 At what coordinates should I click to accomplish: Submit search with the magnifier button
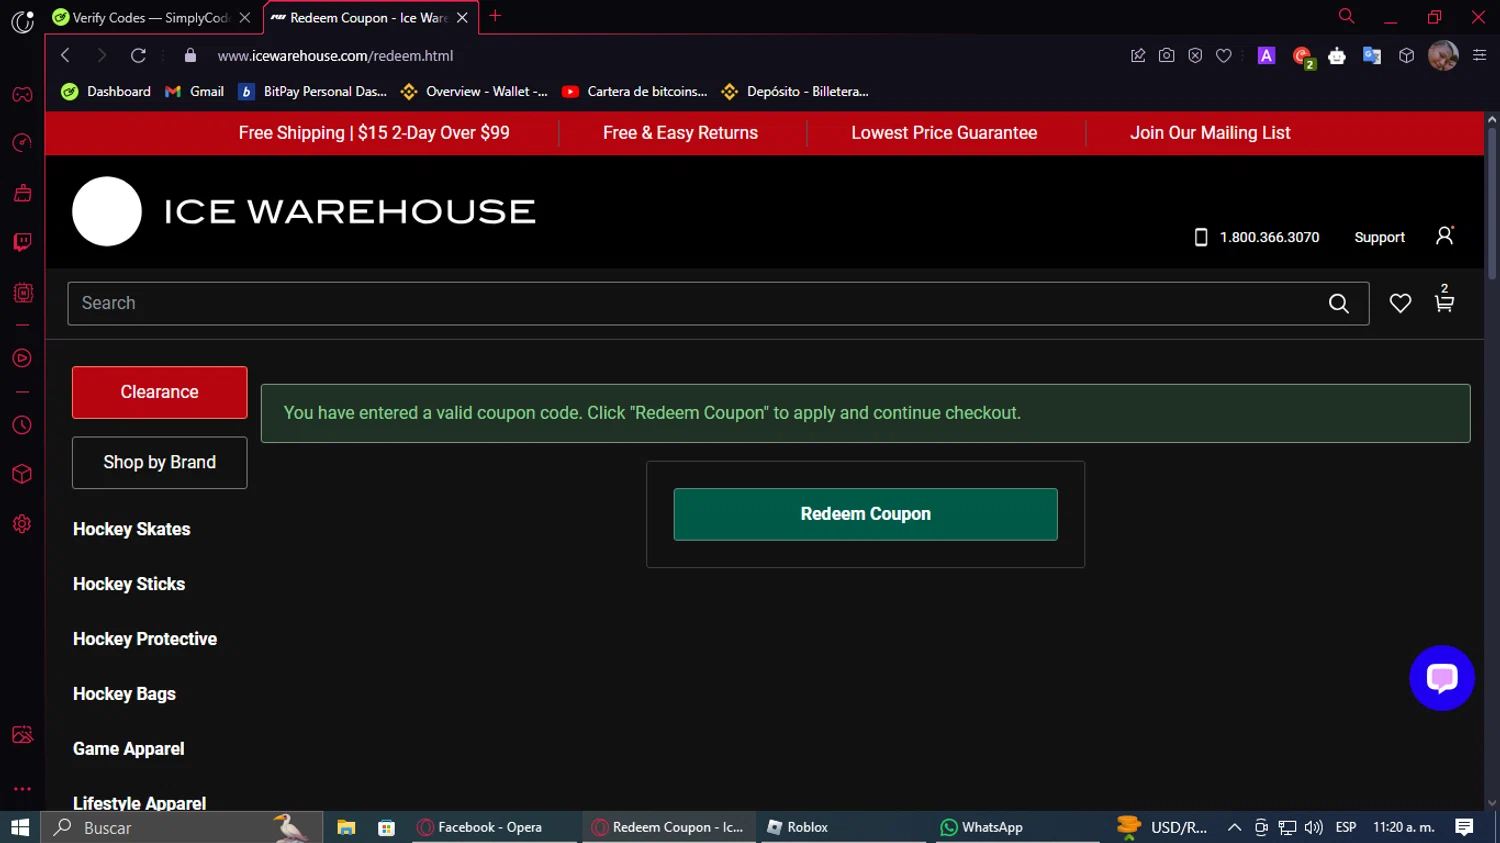click(1339, 303)
